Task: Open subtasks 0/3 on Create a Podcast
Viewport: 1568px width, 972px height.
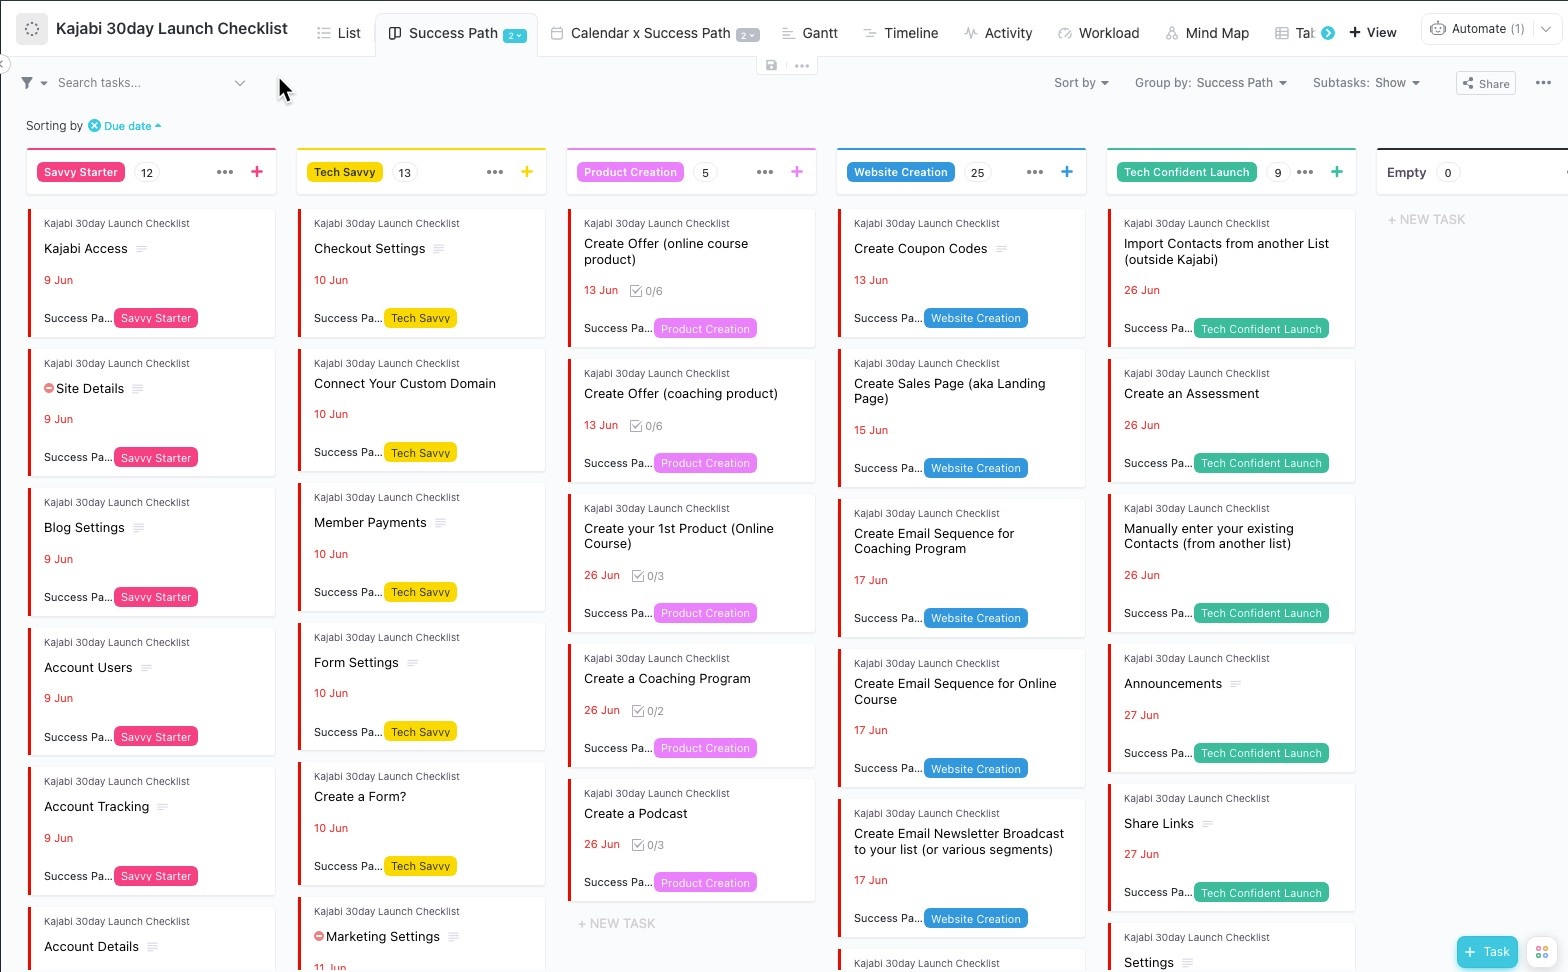Action: [x=648, y=845]
